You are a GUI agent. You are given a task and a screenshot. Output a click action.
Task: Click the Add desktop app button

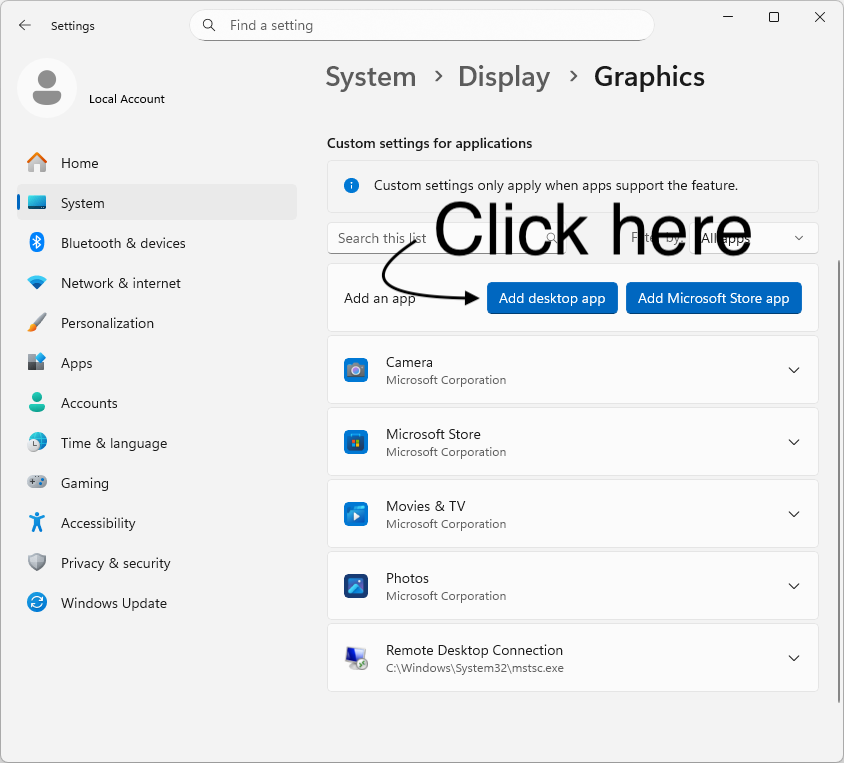pos(552,297)
